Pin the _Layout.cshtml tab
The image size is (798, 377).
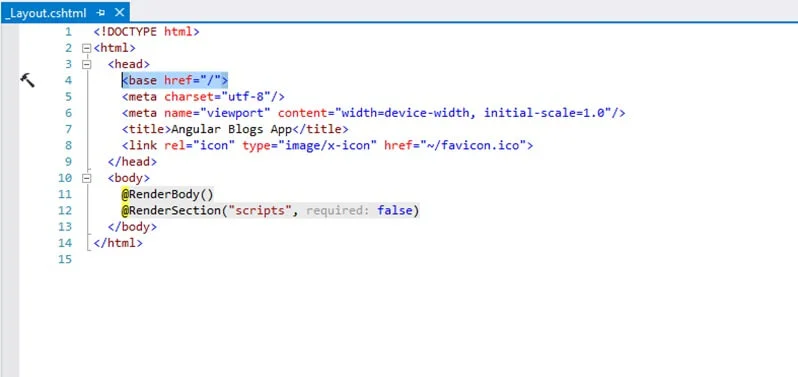(x=100, y=13)
